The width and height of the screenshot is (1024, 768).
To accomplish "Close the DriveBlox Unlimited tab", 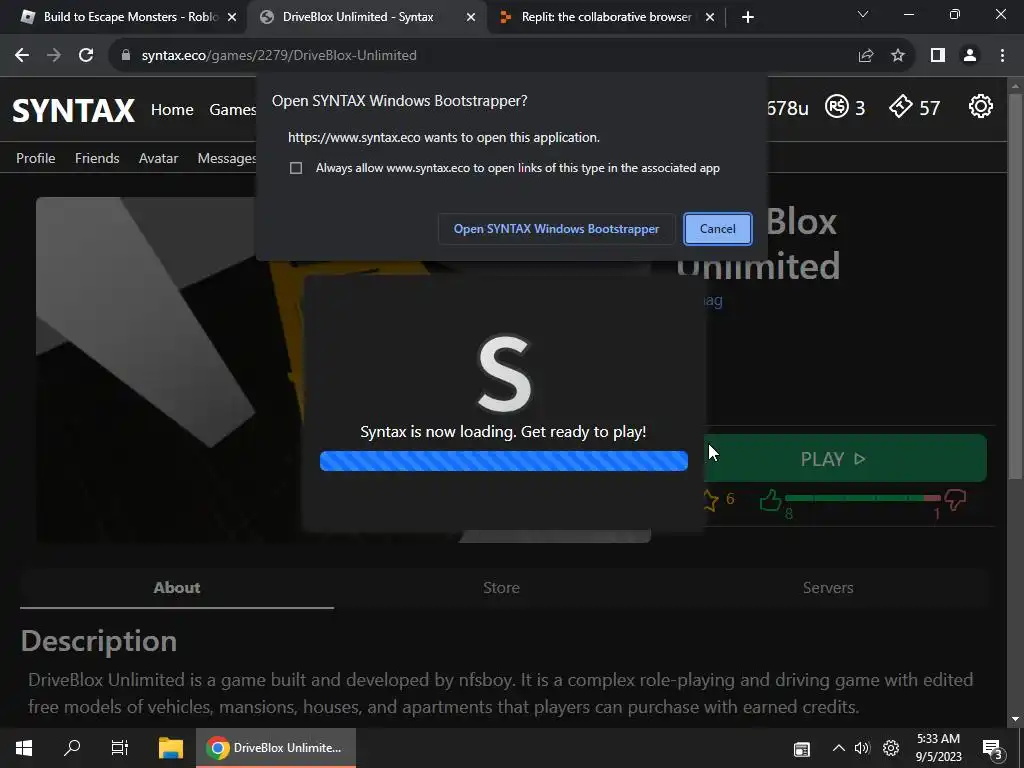I will point(471,17).
